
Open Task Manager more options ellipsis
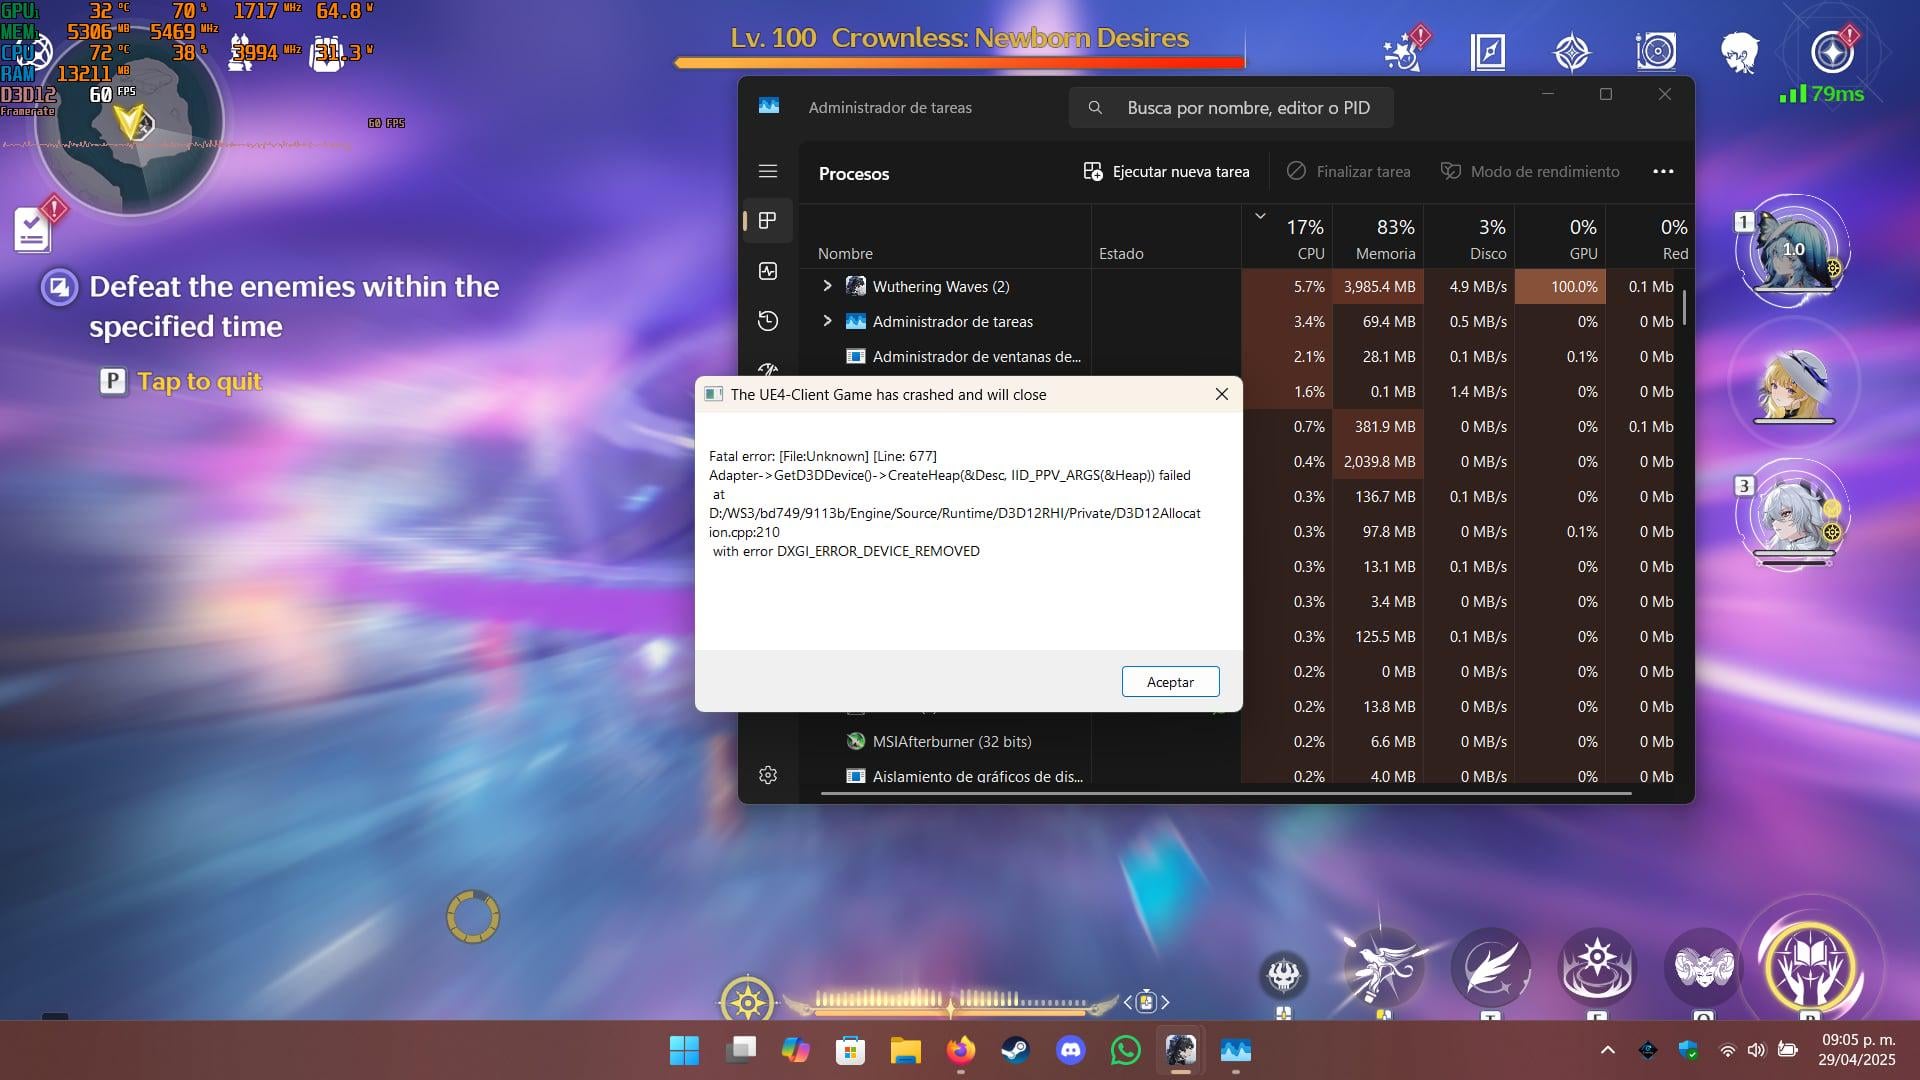coord(1663,172)
